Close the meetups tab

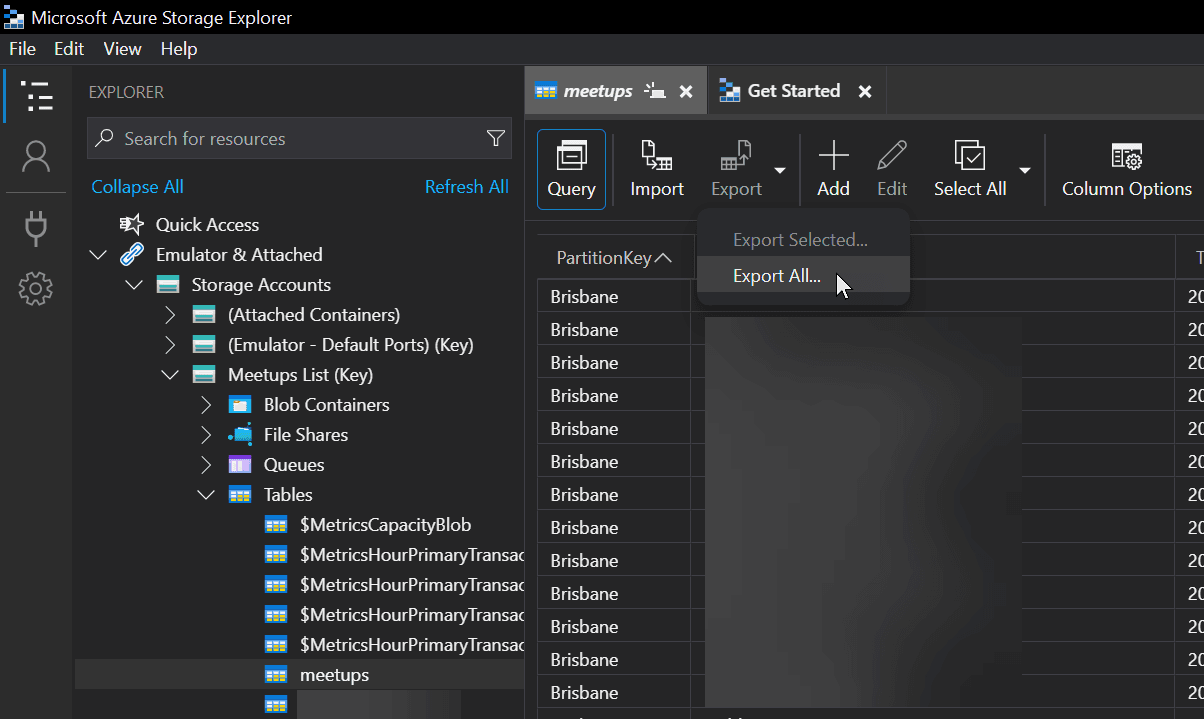click(686, 91)
